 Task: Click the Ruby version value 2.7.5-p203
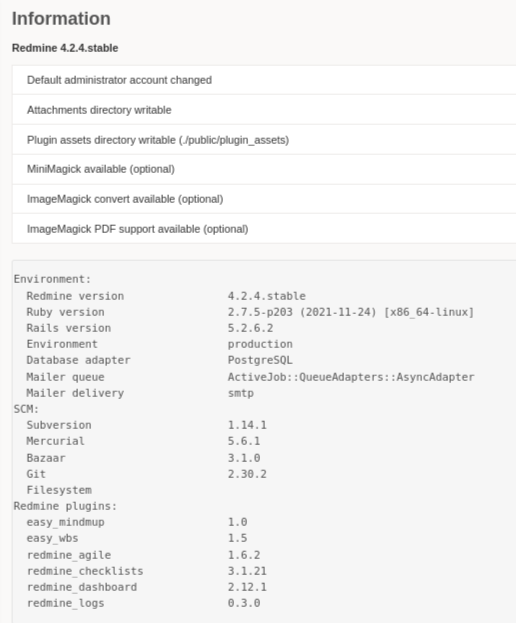click(260, 312)
